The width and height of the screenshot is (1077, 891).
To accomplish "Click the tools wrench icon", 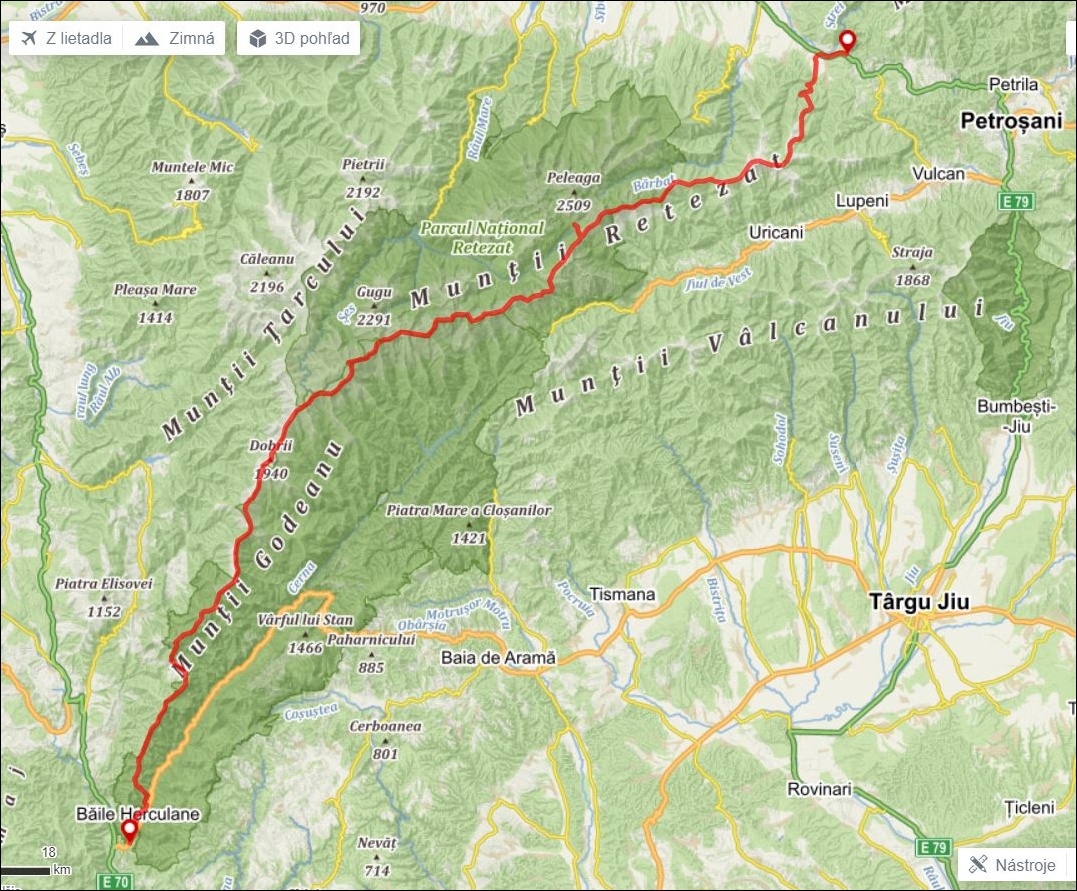I will pyautogui.click(x=977, y=864).
